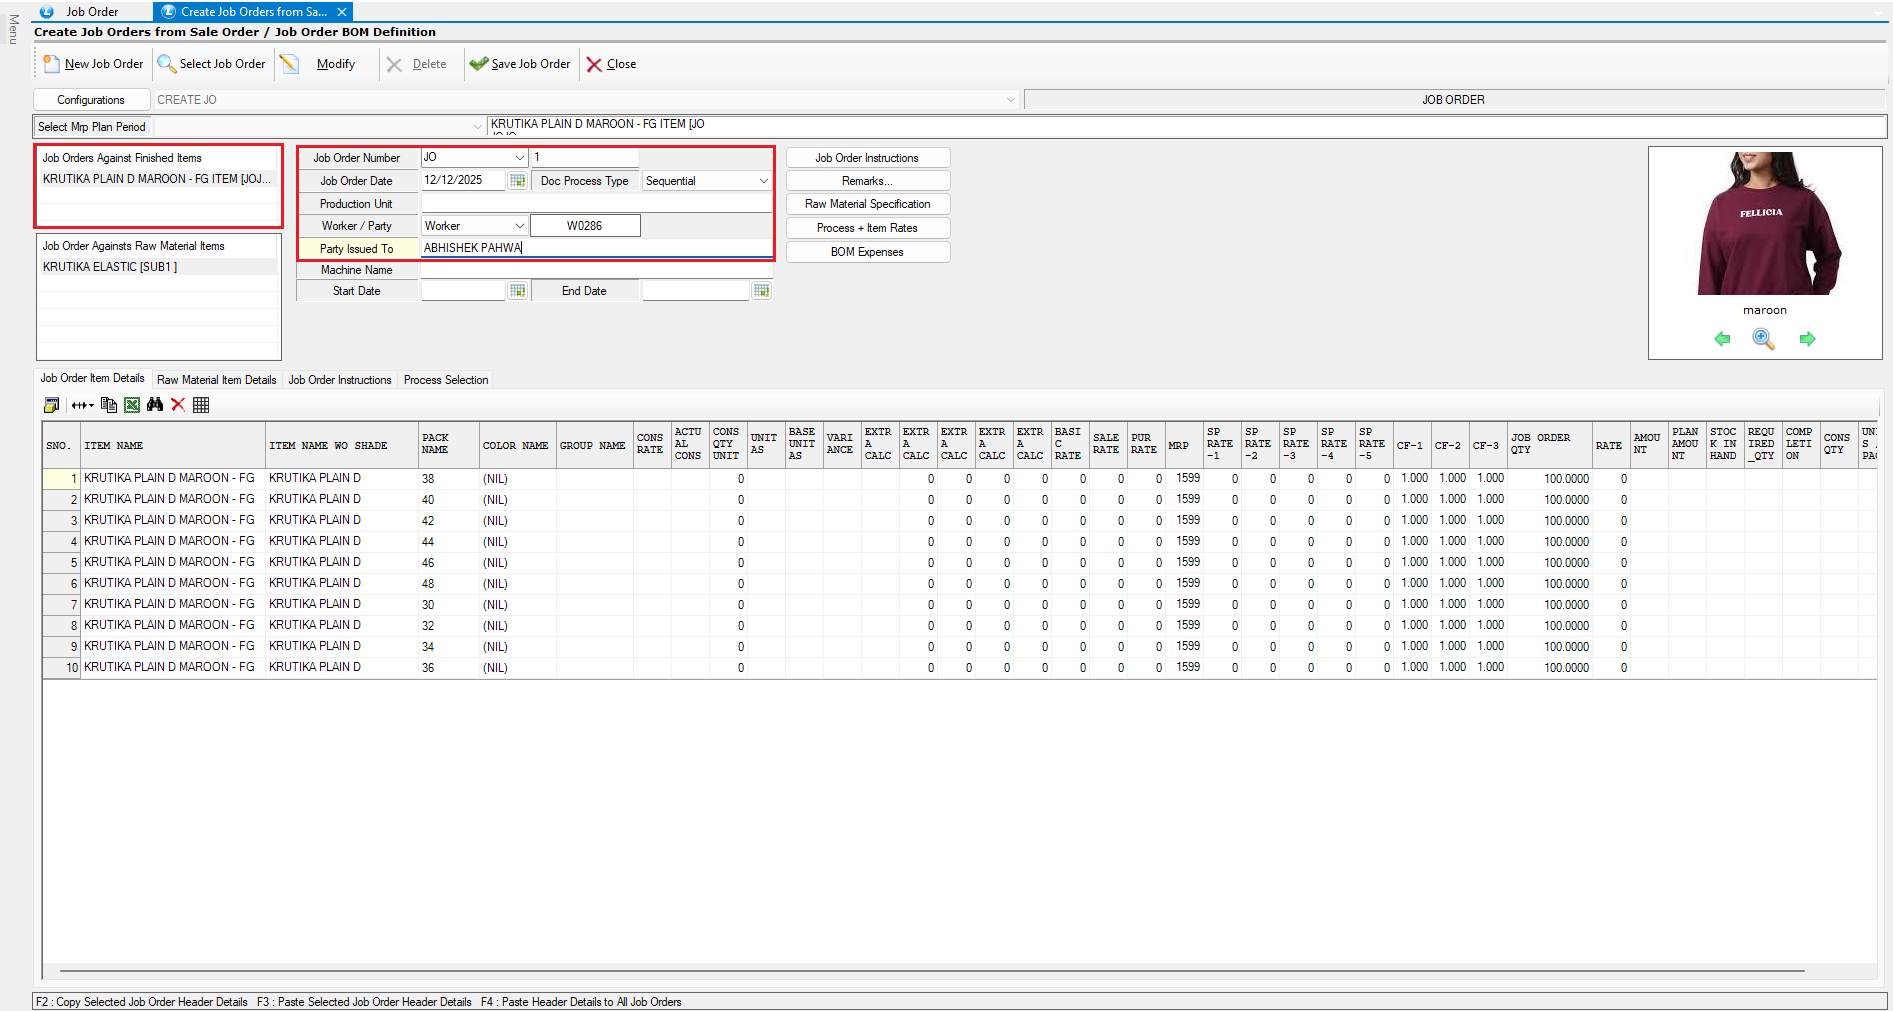
Task: Open the Select Mrp Plan Period dropdown
Action: [x=477, y=127]
